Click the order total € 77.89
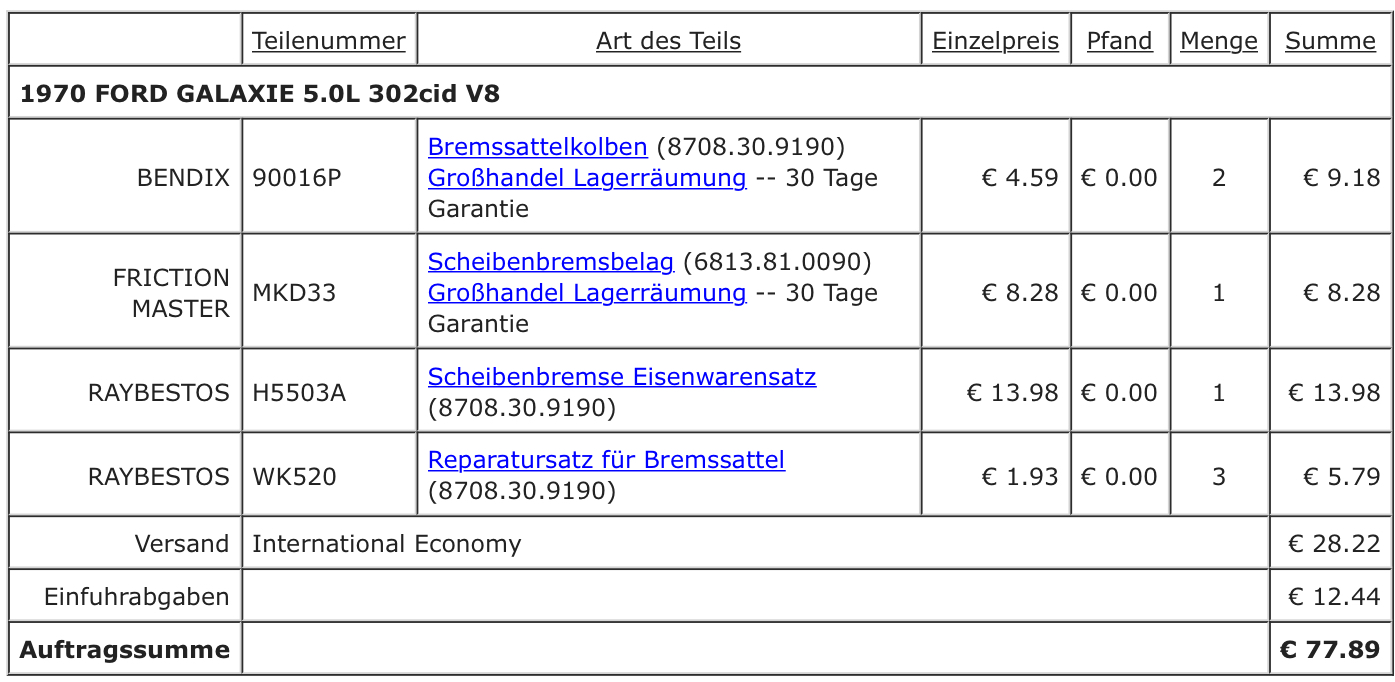This screenshot has width=1395, height=682. click(1330, 650)
